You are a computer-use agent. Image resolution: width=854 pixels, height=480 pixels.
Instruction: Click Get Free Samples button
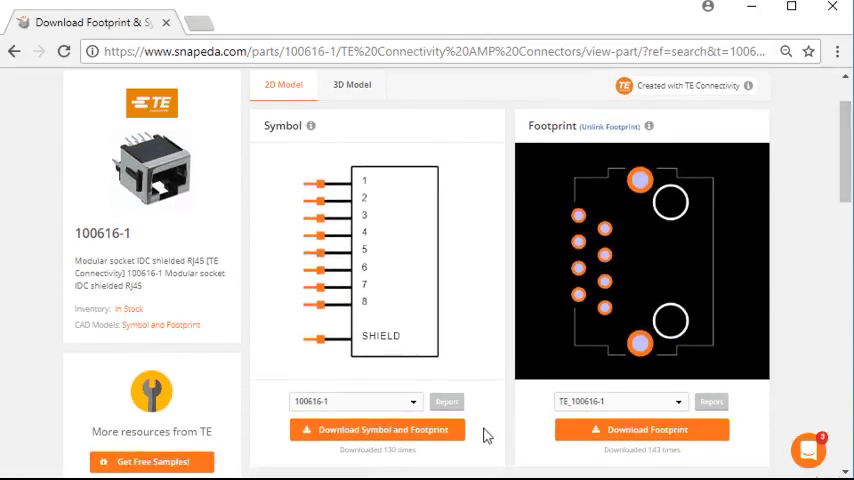point(152,462)
